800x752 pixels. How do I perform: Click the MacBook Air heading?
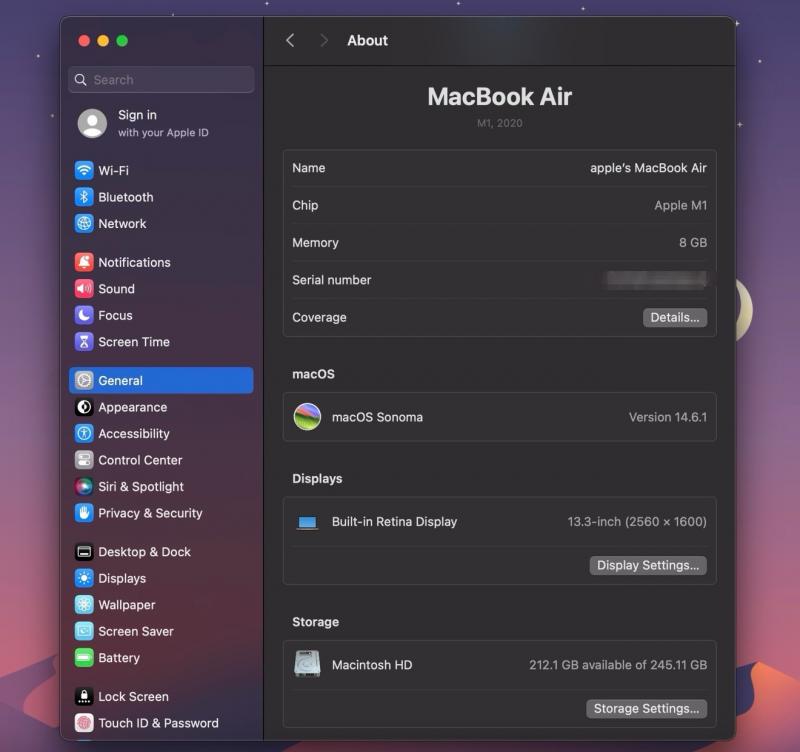click(499, 96)
